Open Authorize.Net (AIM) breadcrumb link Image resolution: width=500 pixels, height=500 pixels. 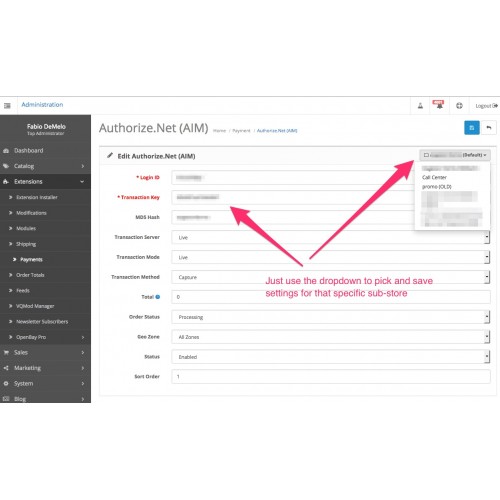(x=277, y=131)
